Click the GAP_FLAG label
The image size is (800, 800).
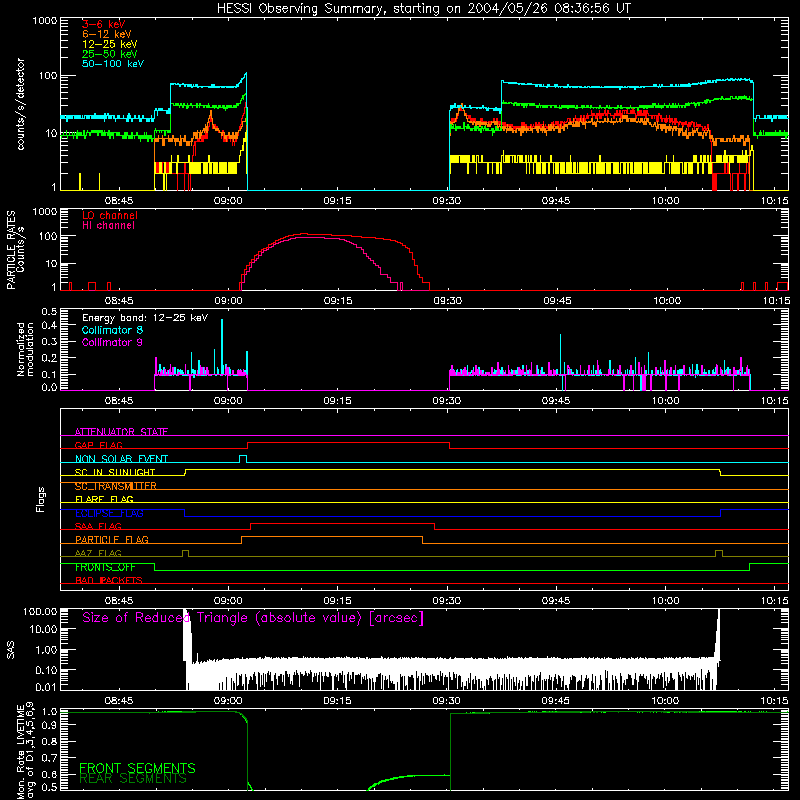(98, 445)
